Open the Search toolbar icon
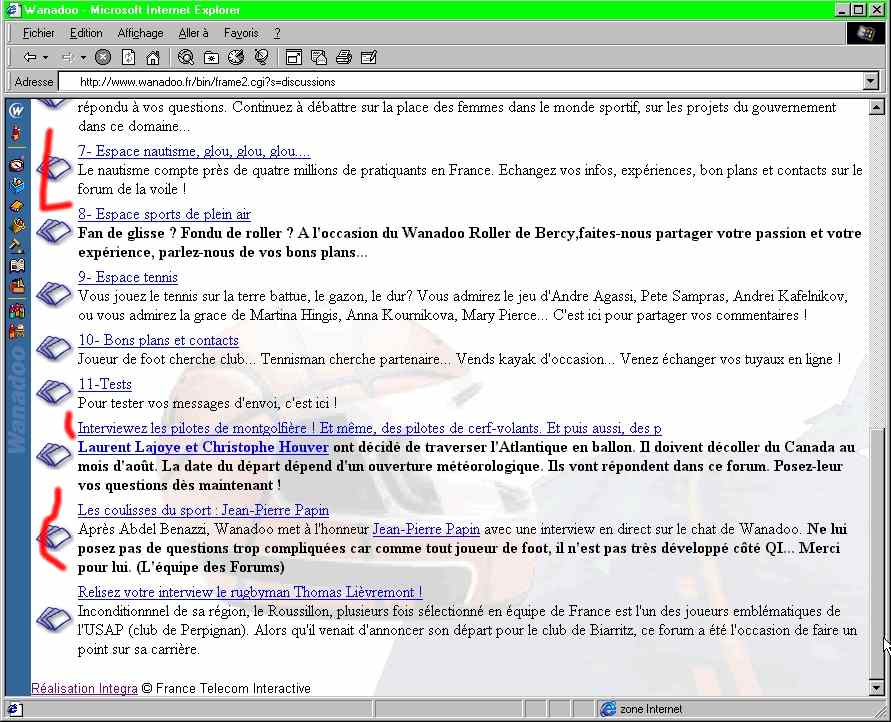Screen dimensions: 891x722 click(x=186, y=57)
